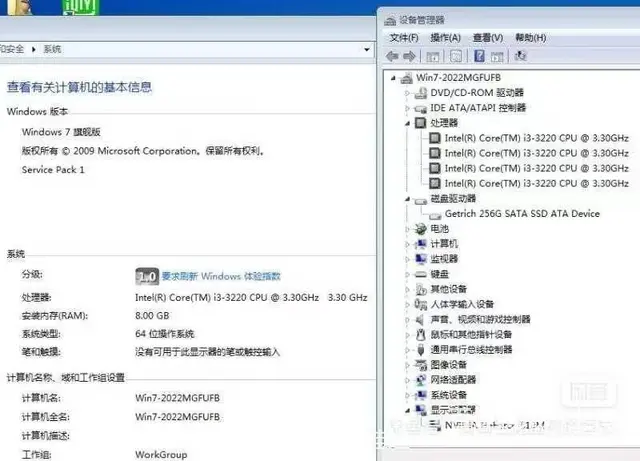This screenshot has width=640, height=461.
Task: Click the 计算机 category icon
Action: click(x=420, y=244)
